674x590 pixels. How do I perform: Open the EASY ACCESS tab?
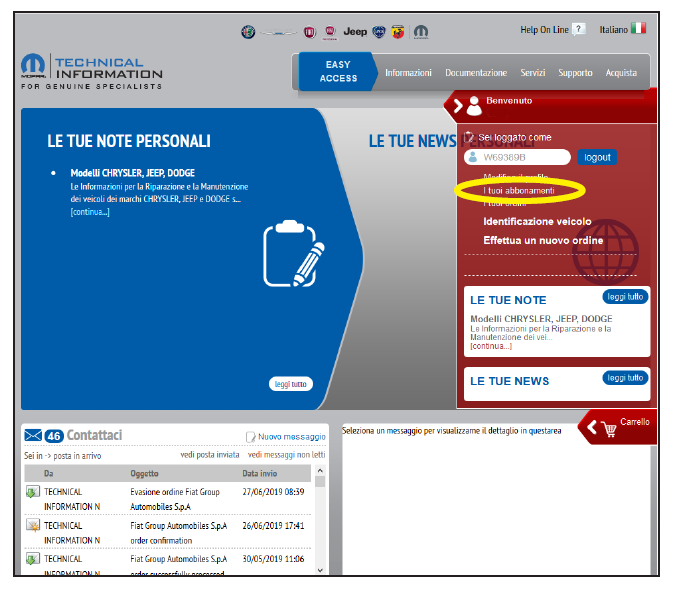click(338, 71)
